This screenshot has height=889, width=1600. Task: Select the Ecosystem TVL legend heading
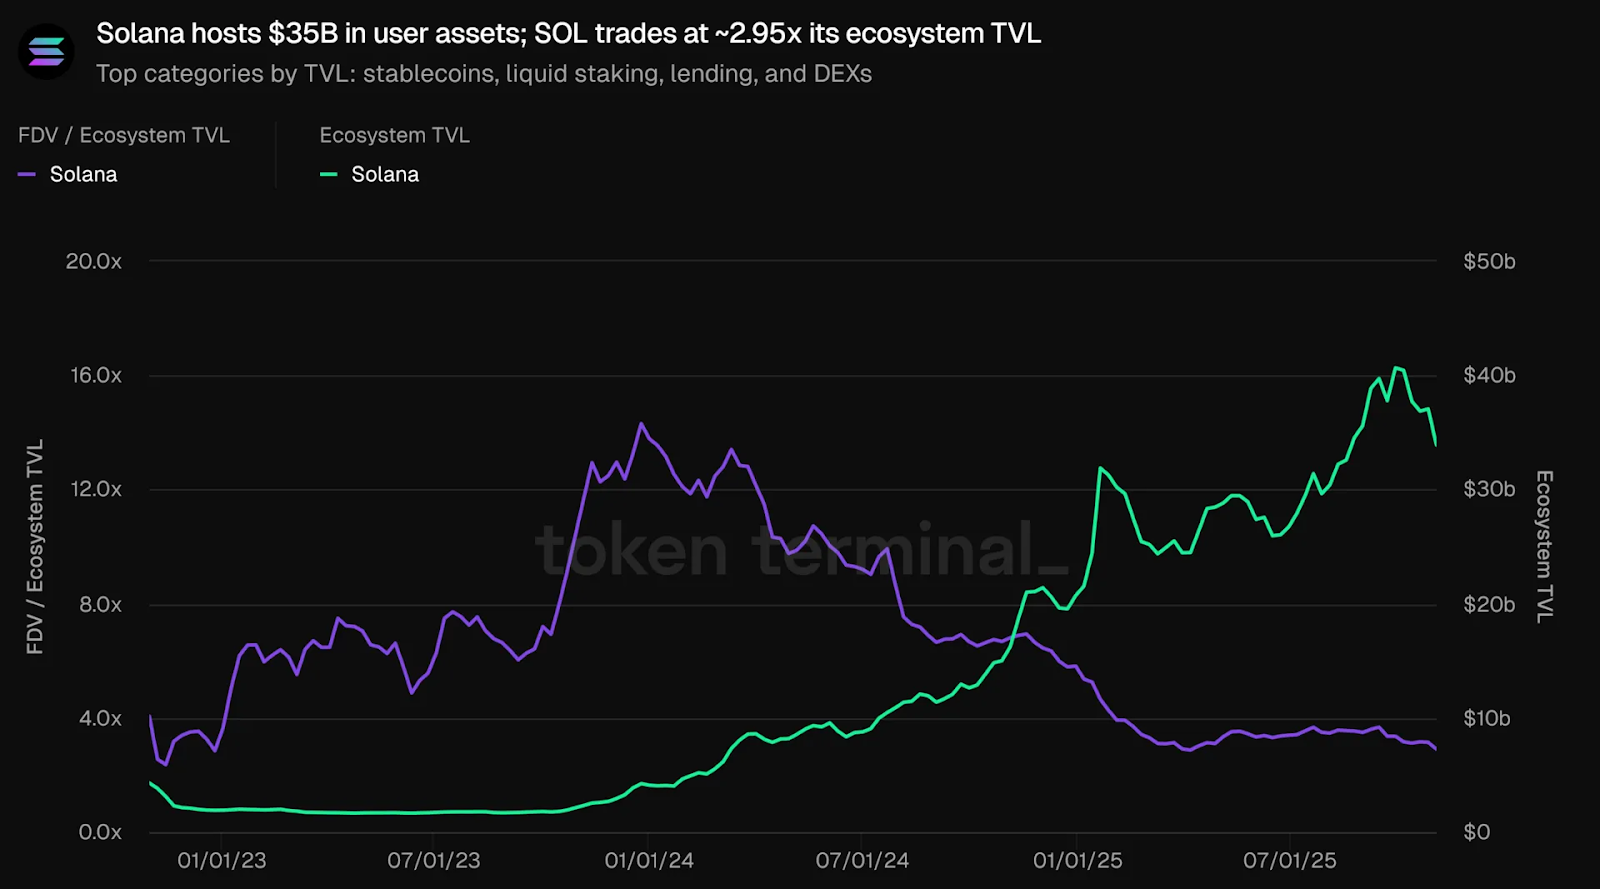pyautogui.click(x=394, y=135)
